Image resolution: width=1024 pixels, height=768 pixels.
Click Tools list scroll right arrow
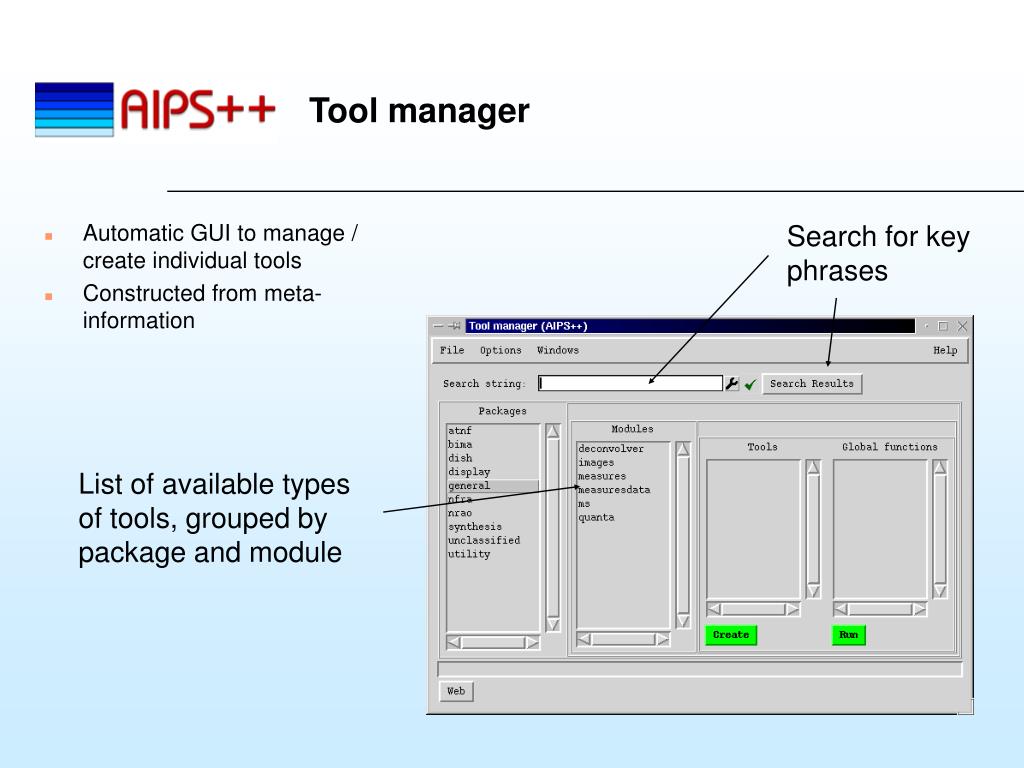pyautogui.click(x=792, y=609)
